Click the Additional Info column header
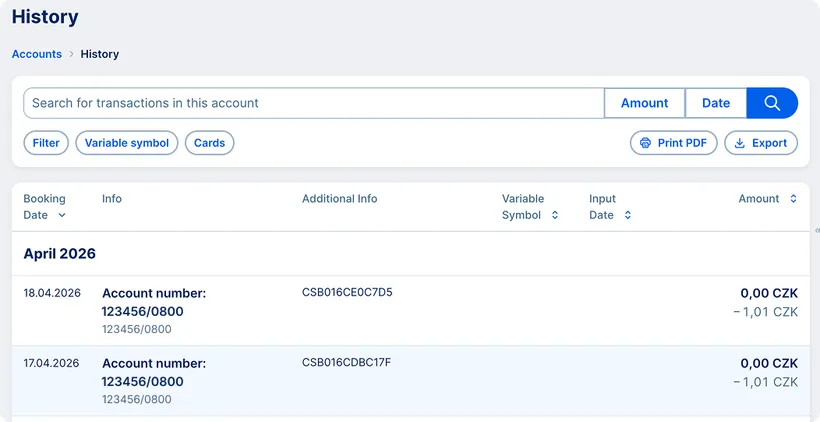820x422 pixels. 340,199
